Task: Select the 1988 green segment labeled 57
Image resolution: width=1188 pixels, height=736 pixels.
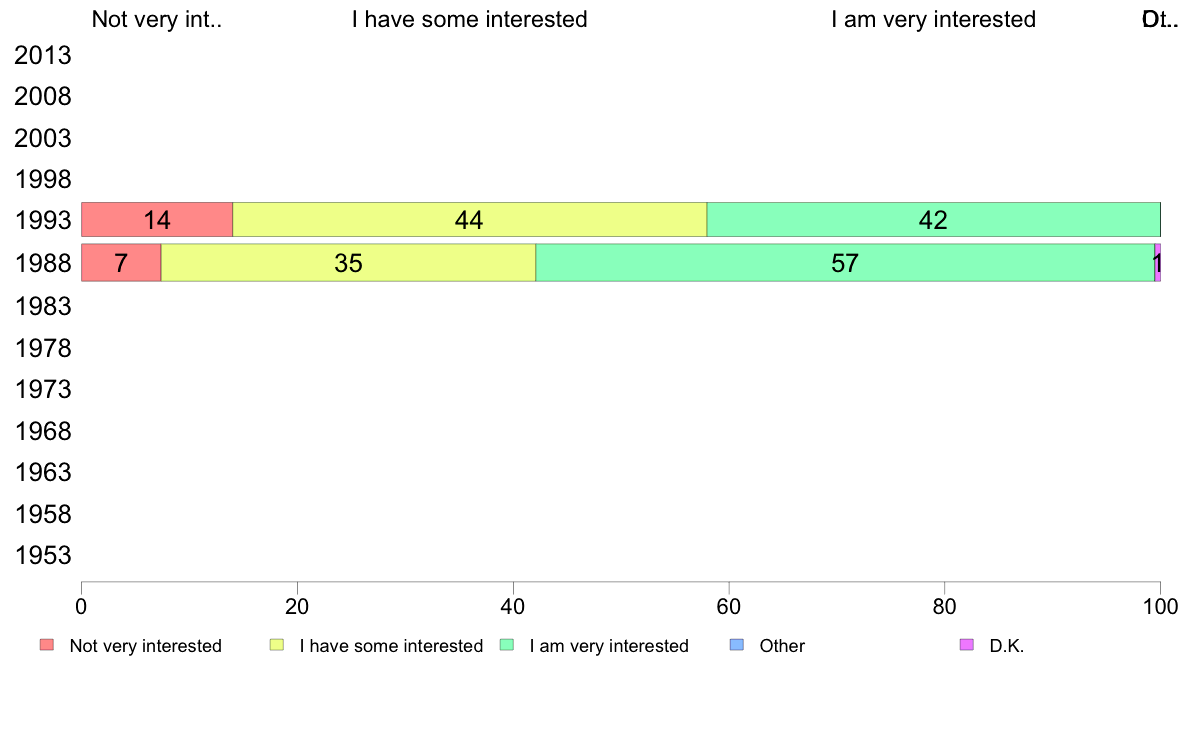Action: [x=845, y=263]
